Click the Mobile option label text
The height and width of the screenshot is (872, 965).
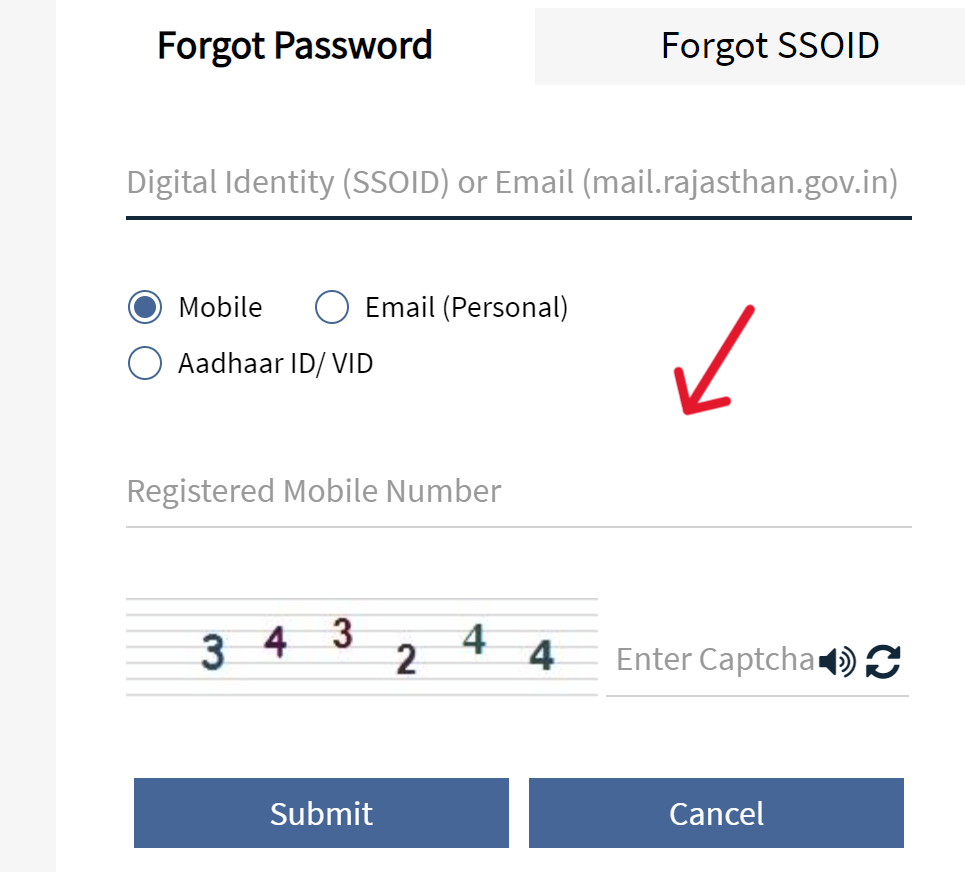coord(219,307)
